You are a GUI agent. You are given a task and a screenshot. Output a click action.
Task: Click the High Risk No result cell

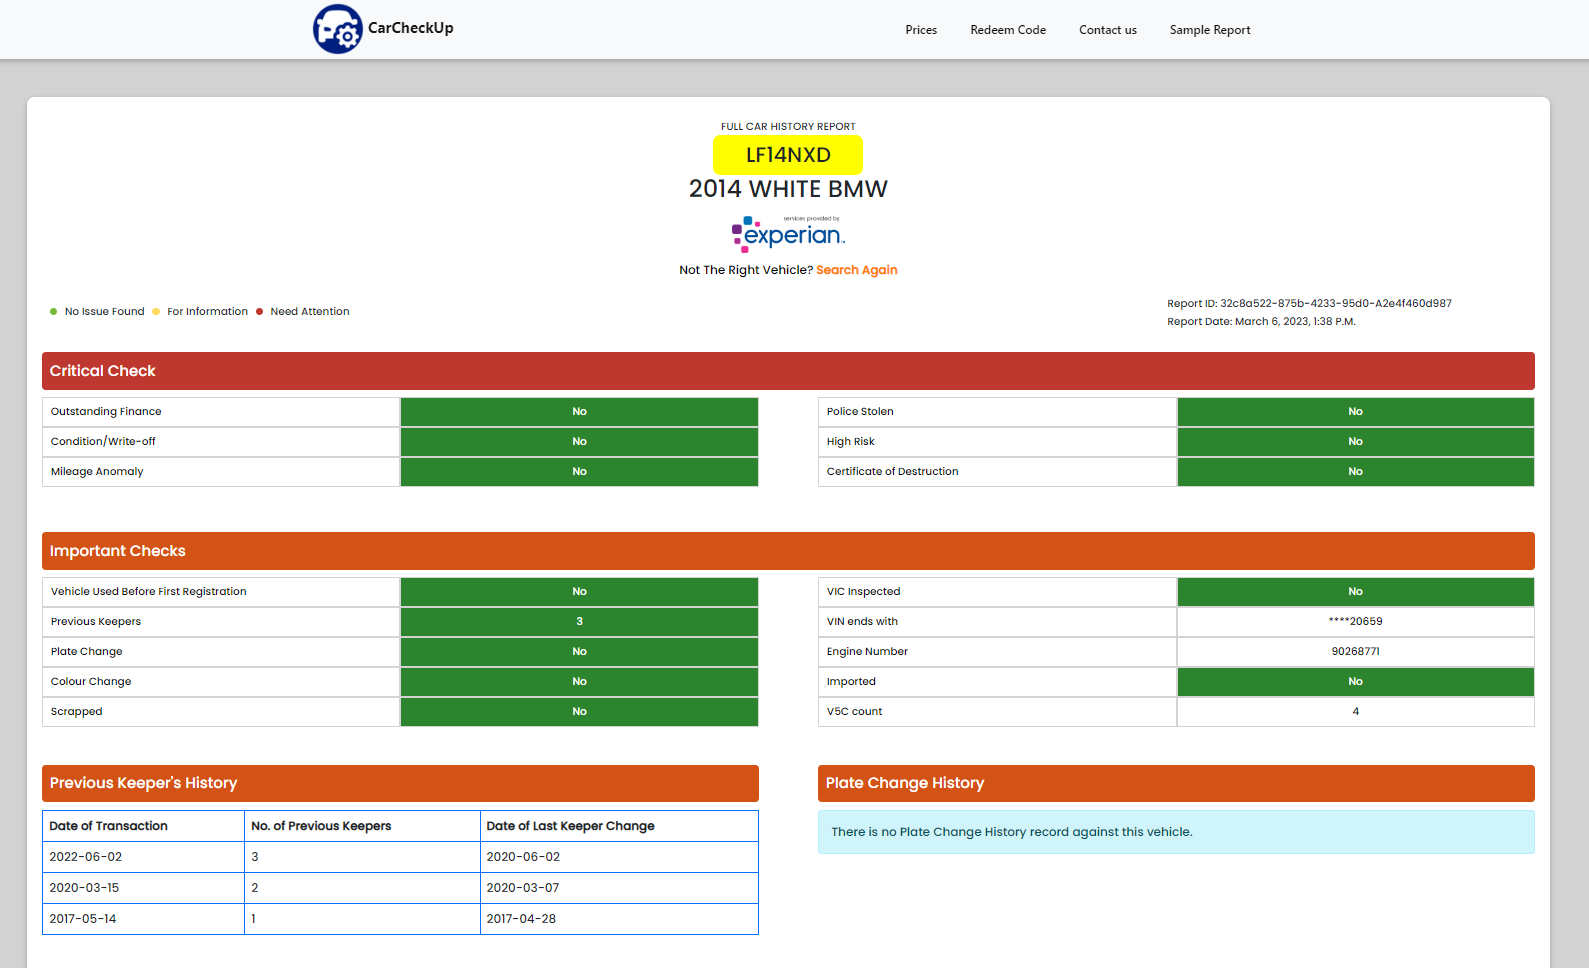[x=1355, y=442]
